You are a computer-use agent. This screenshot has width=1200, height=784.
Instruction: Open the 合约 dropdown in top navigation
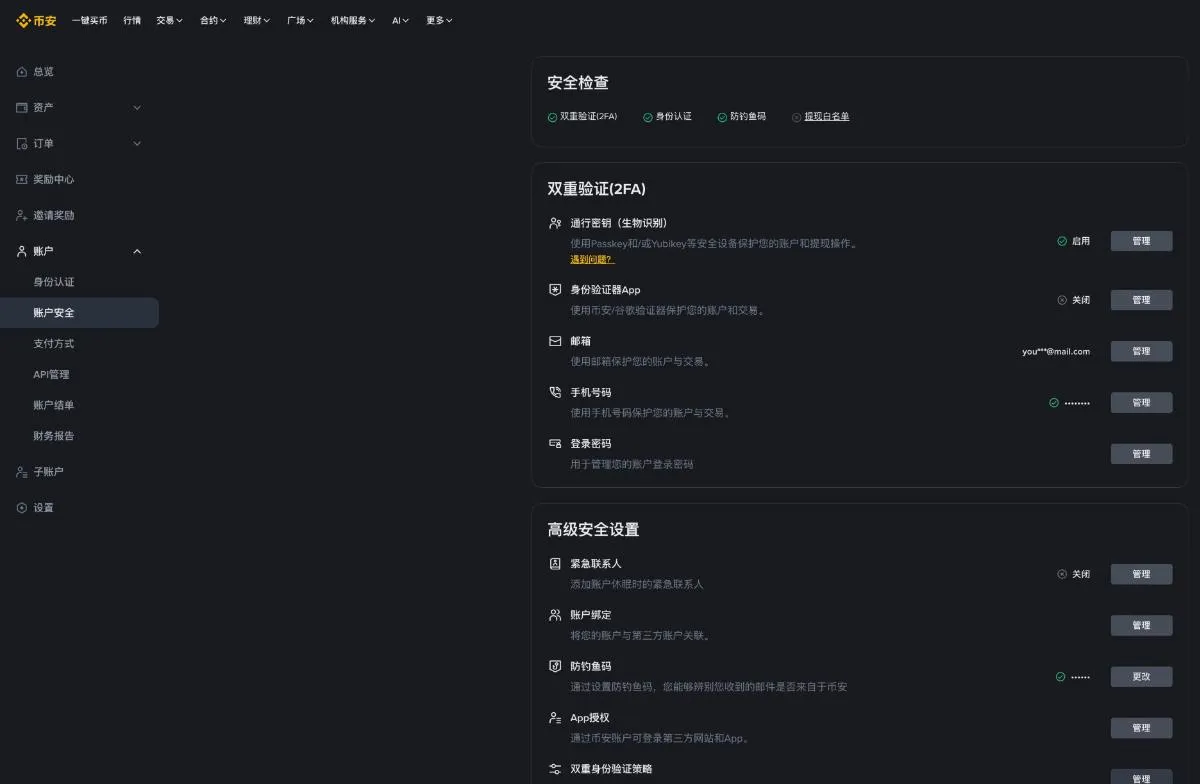213,20
